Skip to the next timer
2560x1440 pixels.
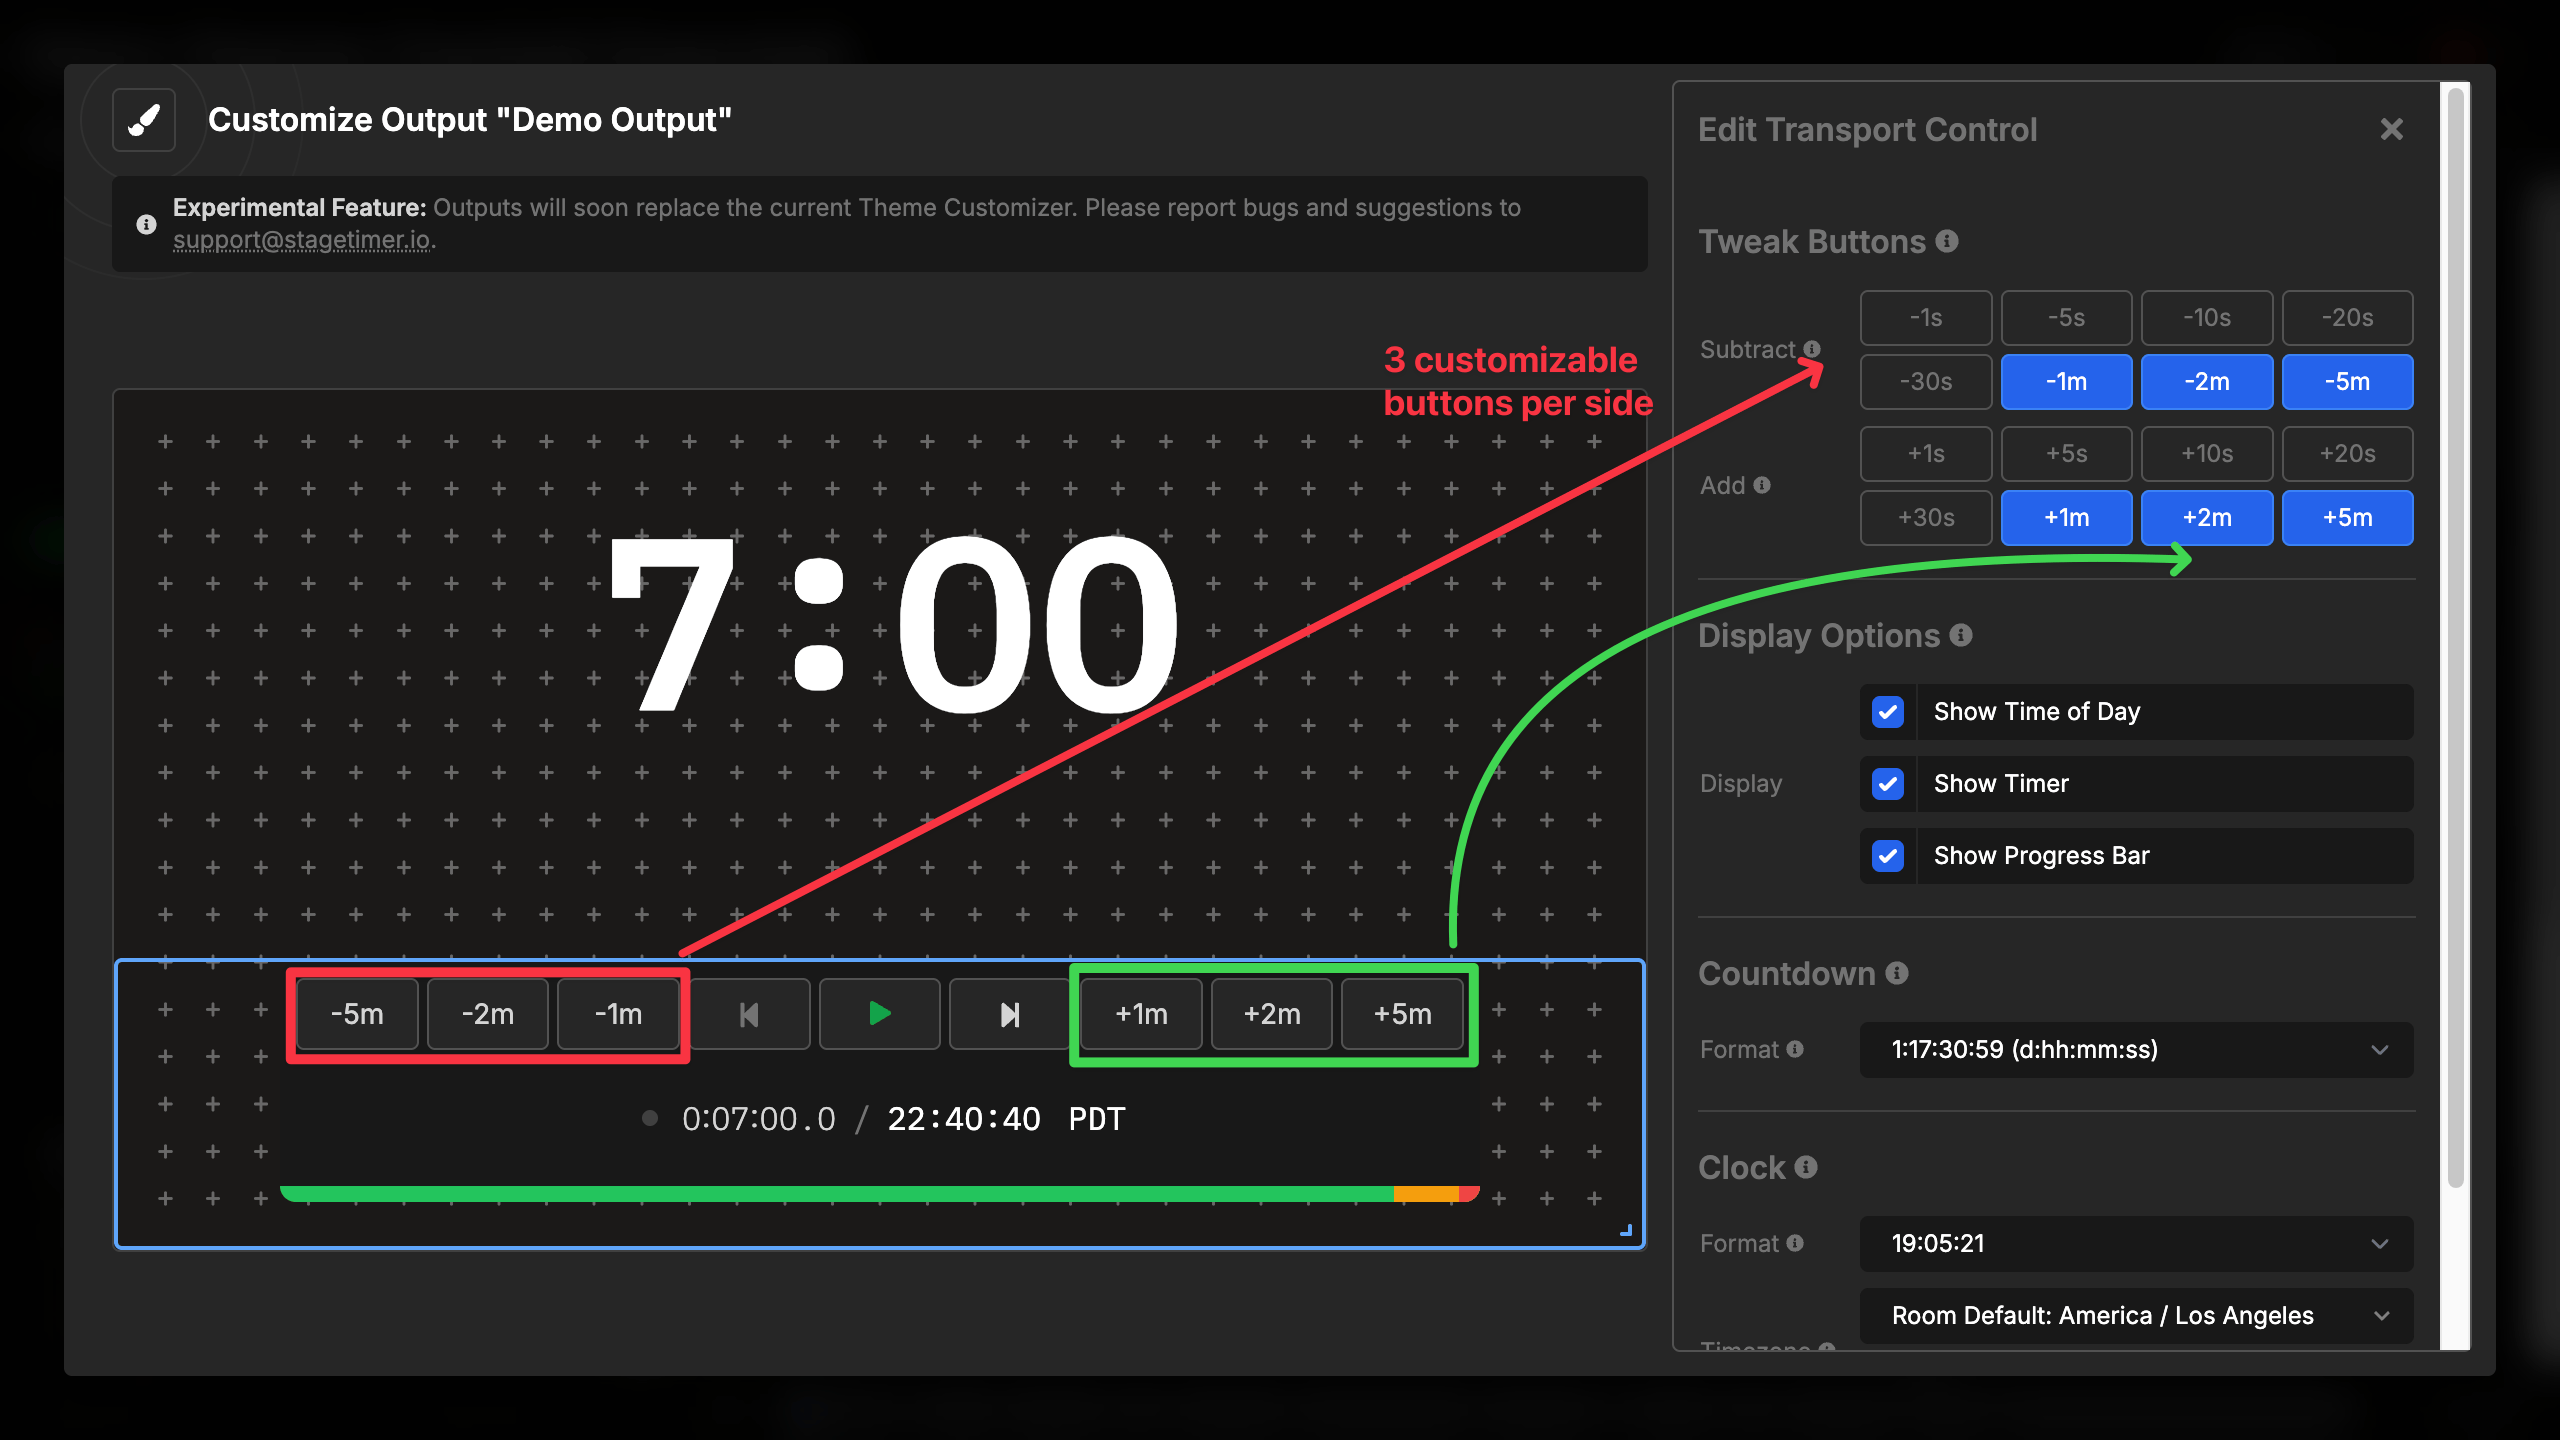[1009, 1013]
